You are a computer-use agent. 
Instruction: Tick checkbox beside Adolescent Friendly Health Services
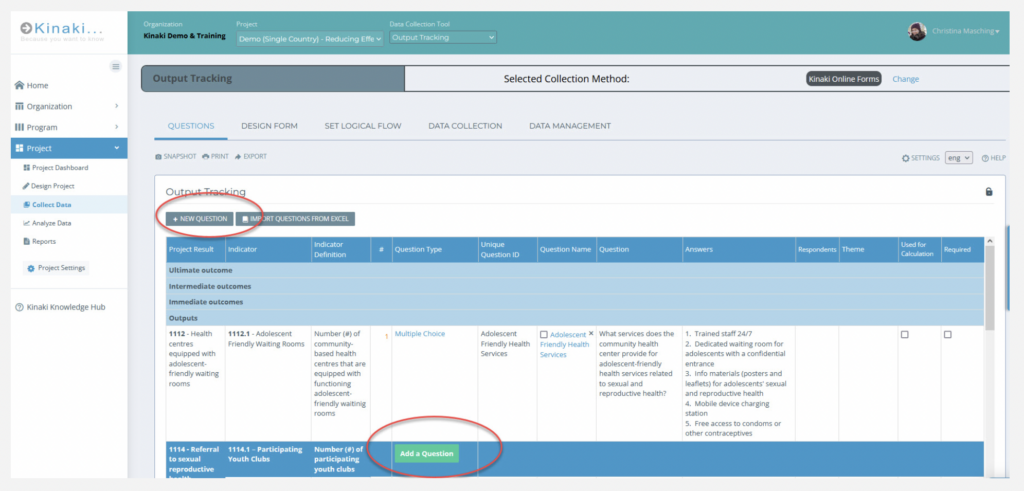coord(544,334)
